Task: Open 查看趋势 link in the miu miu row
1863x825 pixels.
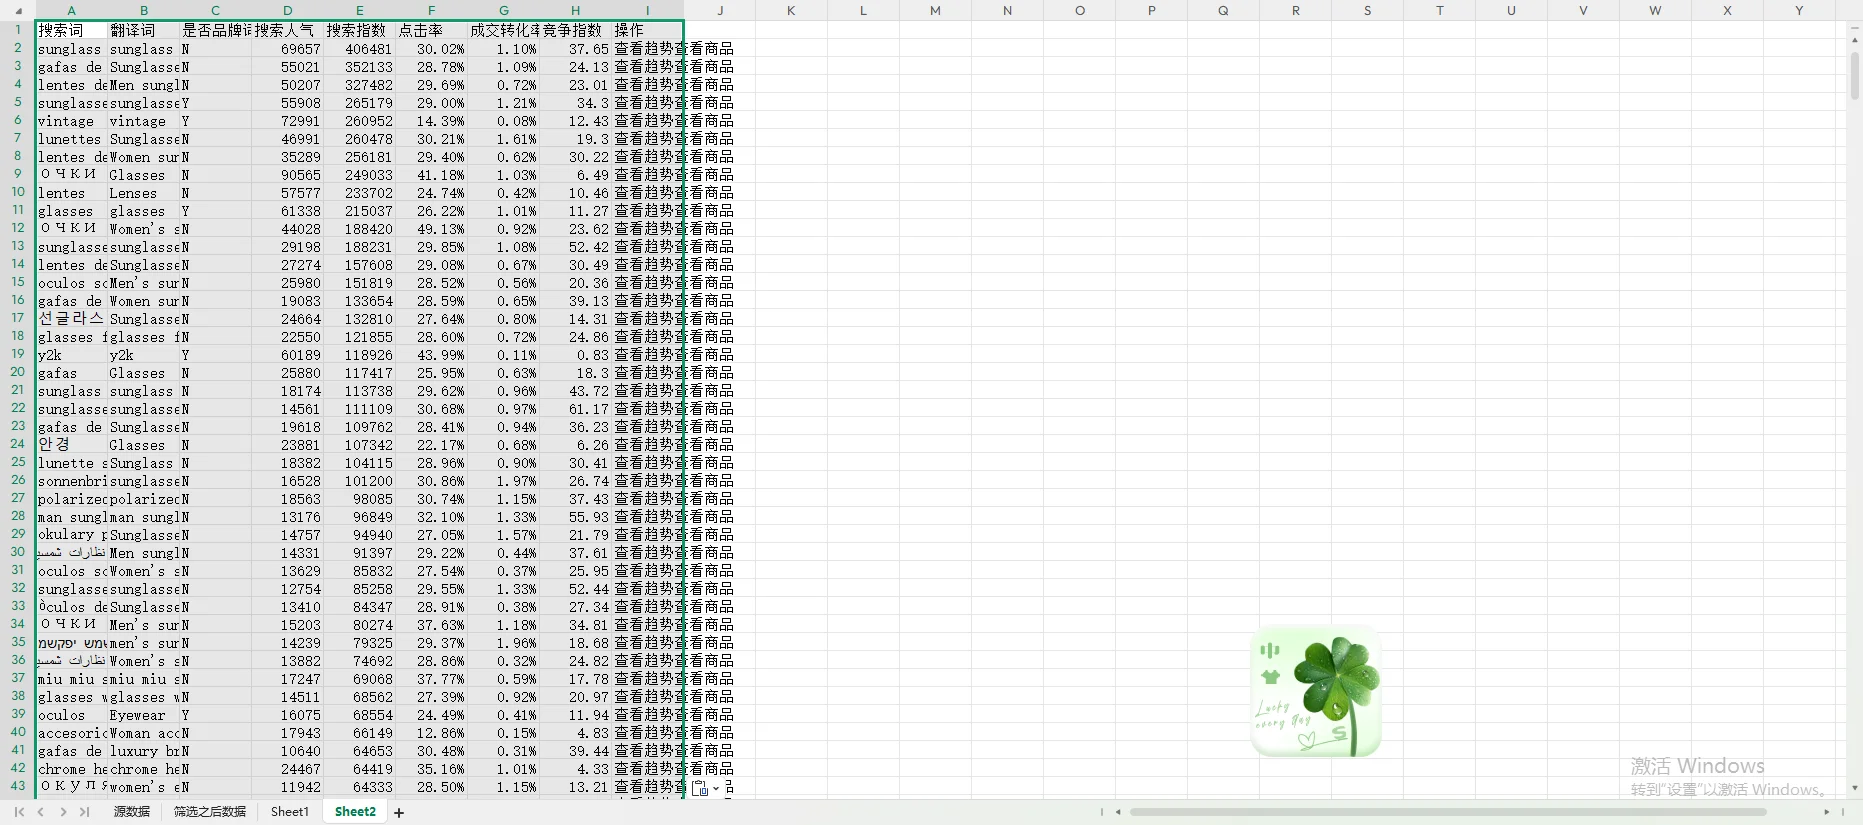Action: [x=644, y=679]
